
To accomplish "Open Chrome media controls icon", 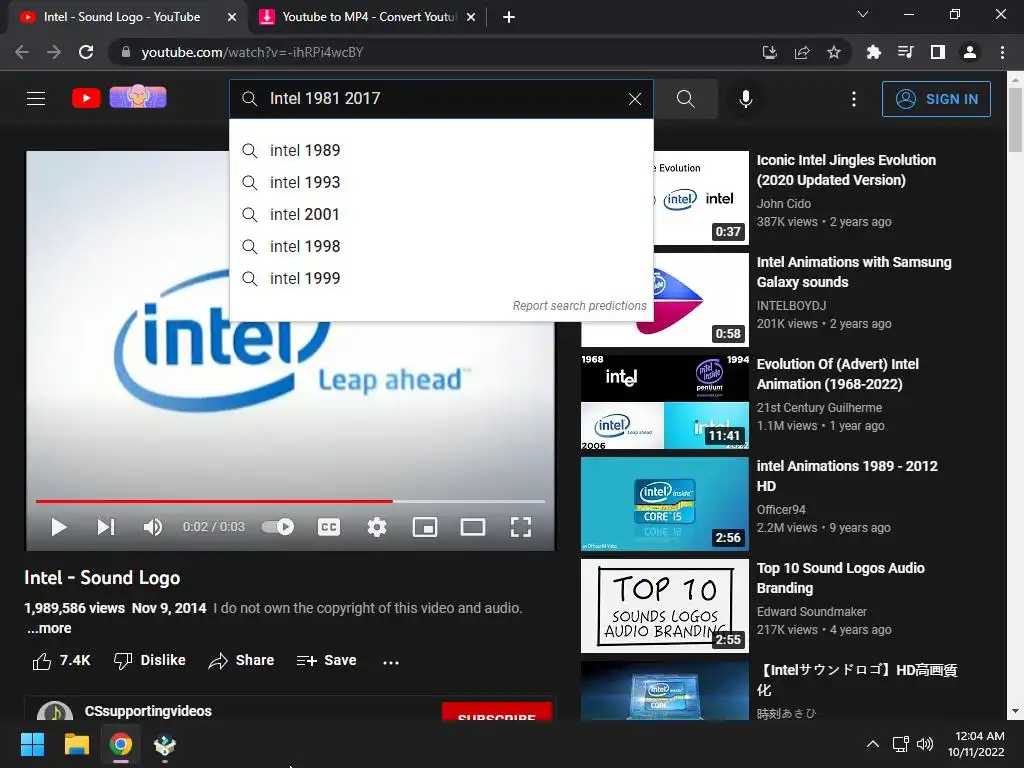I will [905, 52].
